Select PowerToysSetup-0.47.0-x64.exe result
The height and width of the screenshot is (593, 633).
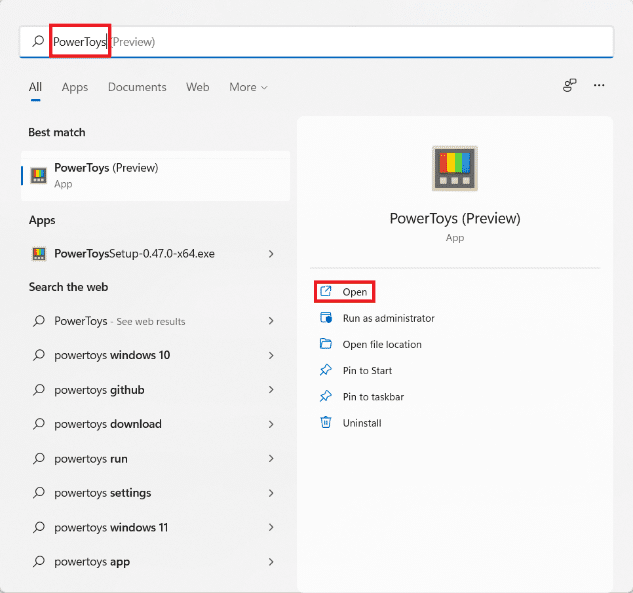coord(155,254)
